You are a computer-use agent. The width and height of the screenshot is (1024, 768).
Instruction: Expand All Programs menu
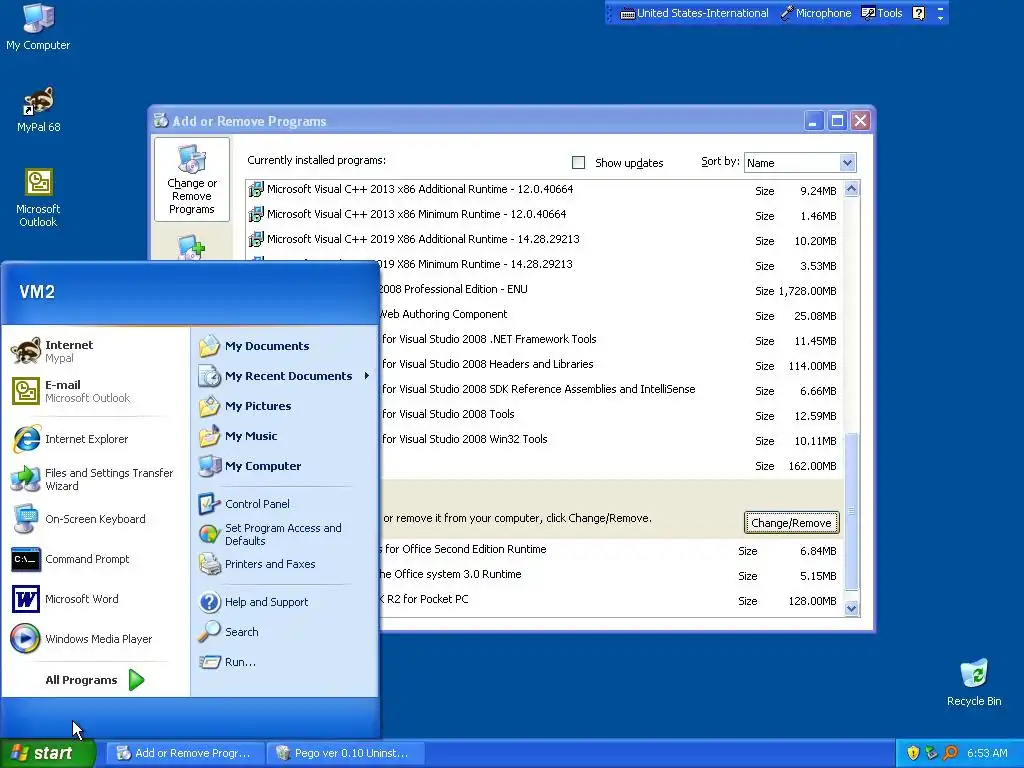click(95, 680)
